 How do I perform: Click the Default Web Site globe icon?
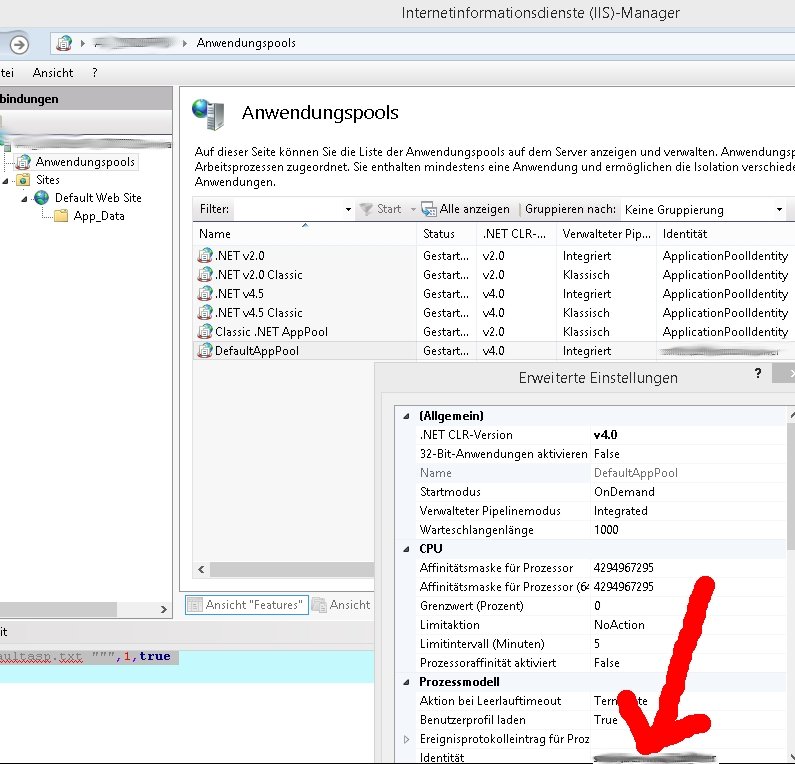click(x=42, y=198)
